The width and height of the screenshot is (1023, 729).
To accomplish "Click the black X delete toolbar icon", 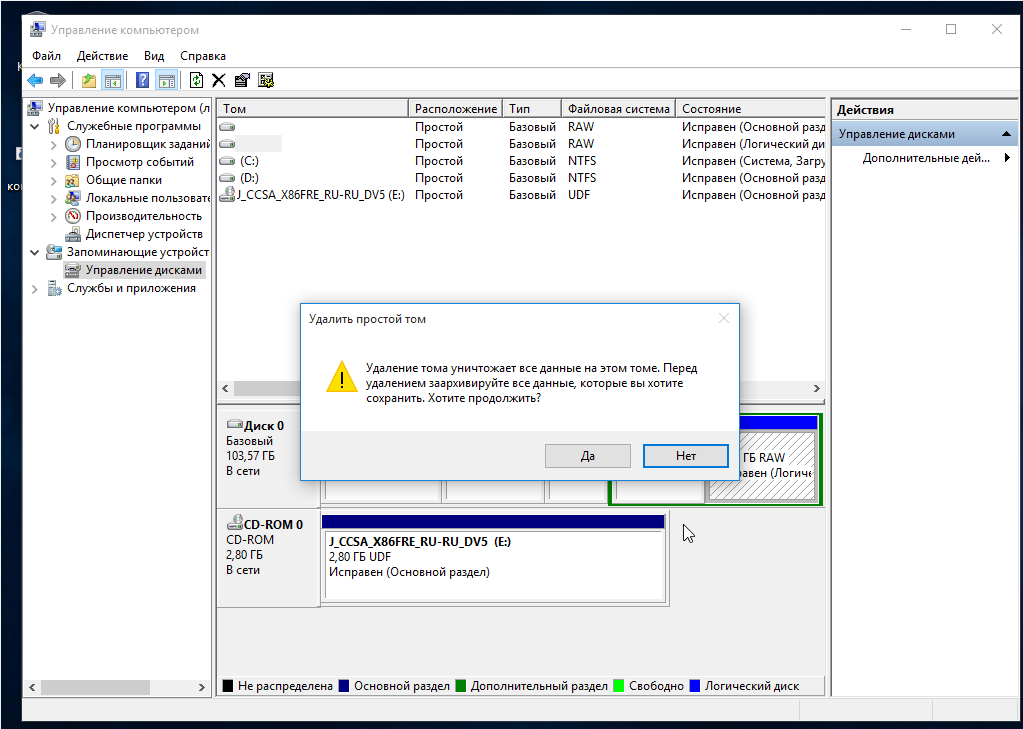I will coord(218,80).
